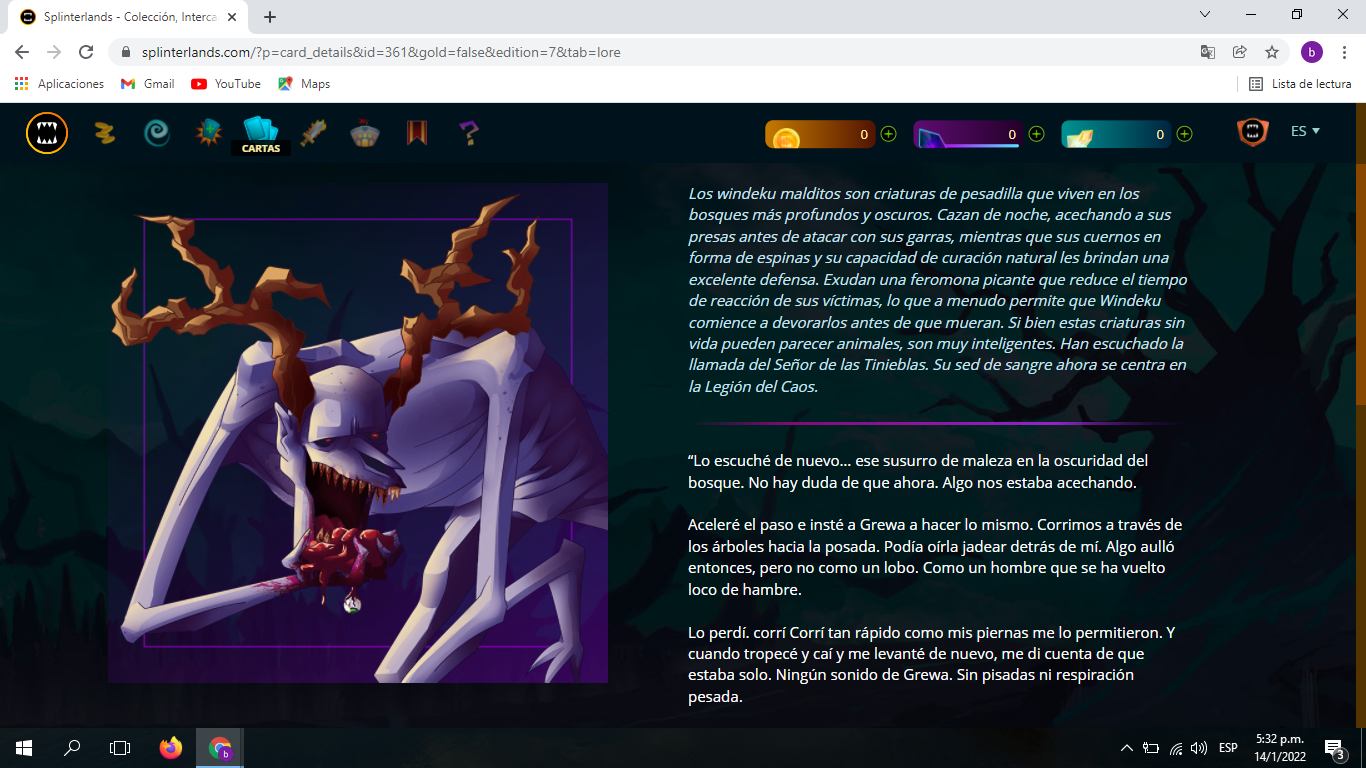Open the purple question mark help icon
The height and width of the screenshot is (768, 1366).
pyautogui.click(x=469, y=132)
